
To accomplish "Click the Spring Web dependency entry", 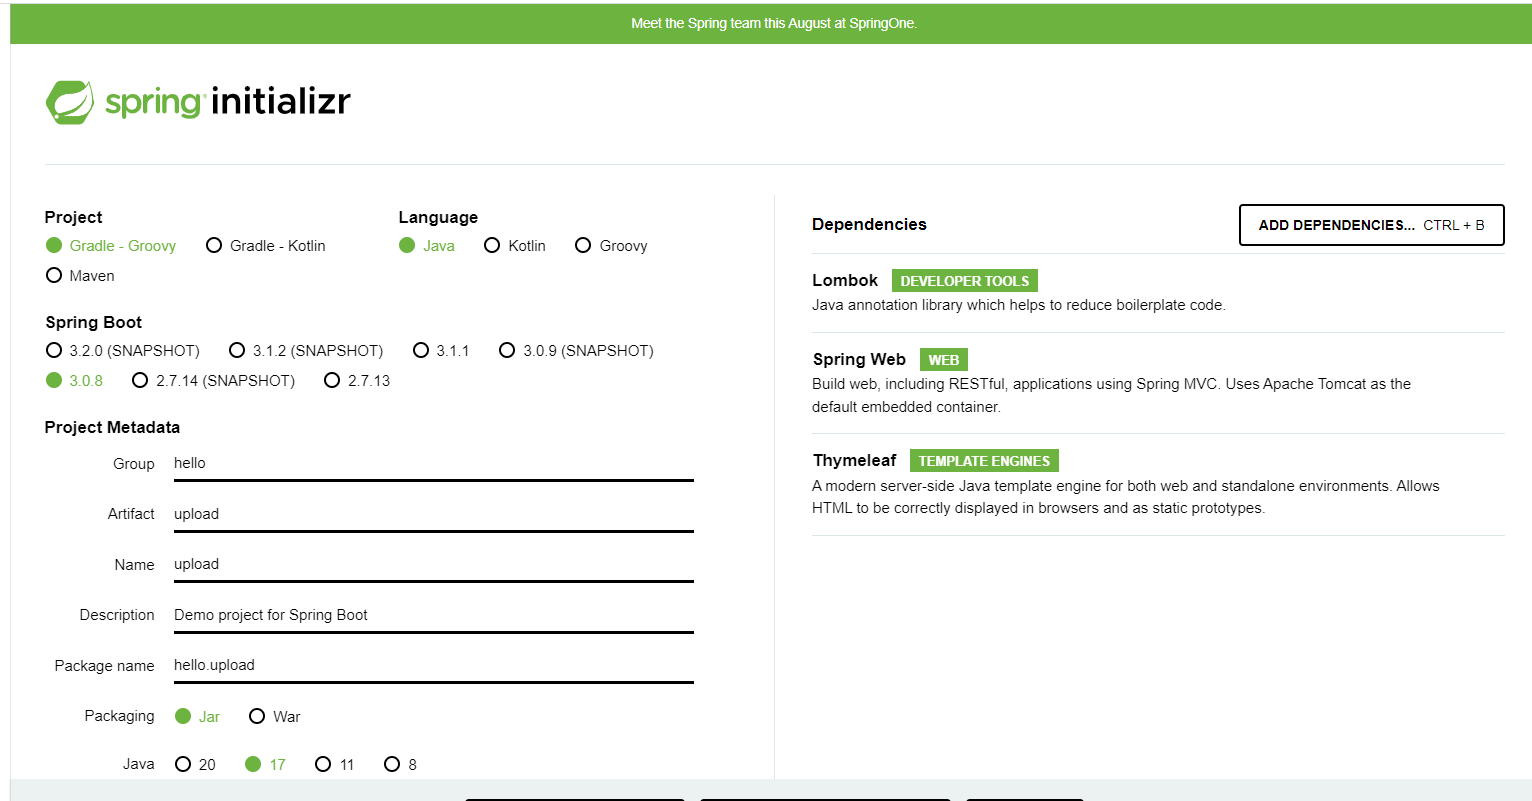I will [1158, 383].
